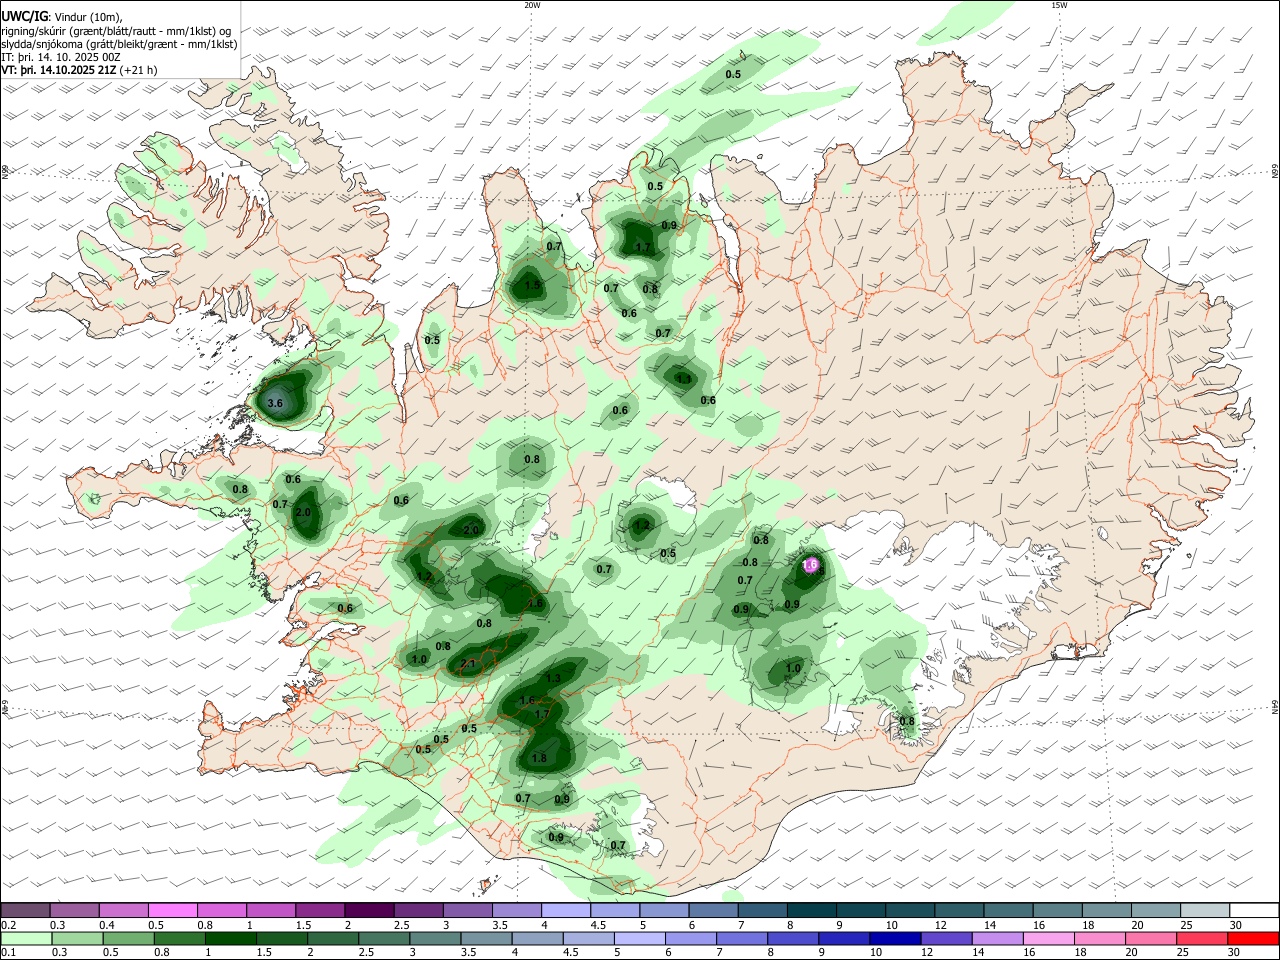Screen dimensions: 1280x960
Task: Click the rigning/skúrir legend description line
Action: pyautogui.click(x=116, y=31)
